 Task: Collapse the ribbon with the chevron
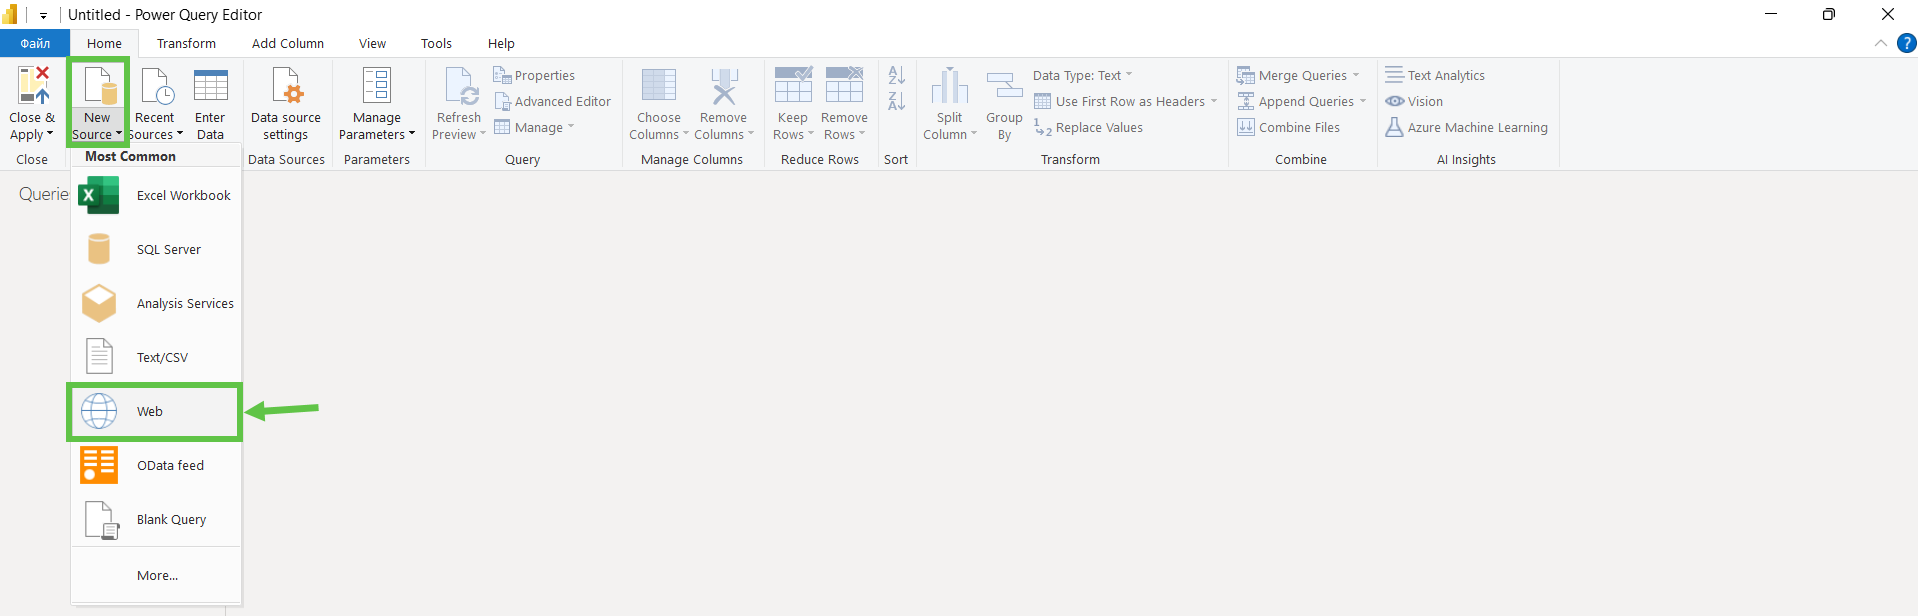point(1880,43)
